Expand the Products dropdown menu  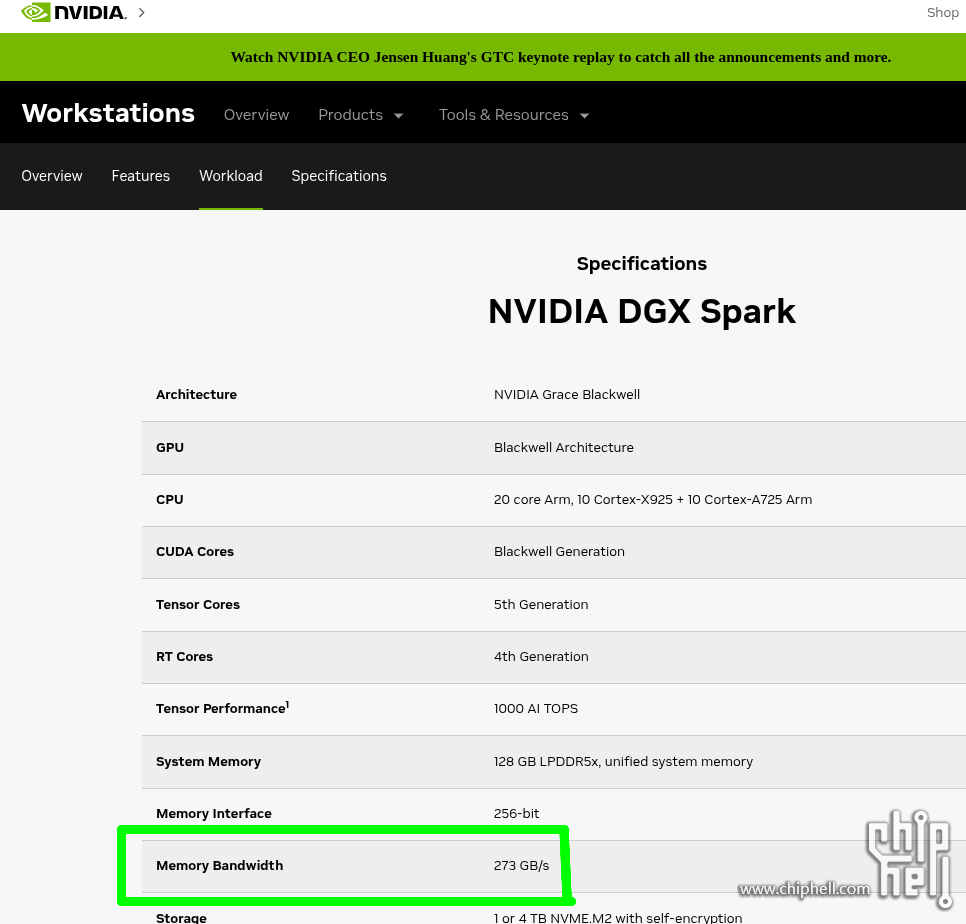point(360,115)
